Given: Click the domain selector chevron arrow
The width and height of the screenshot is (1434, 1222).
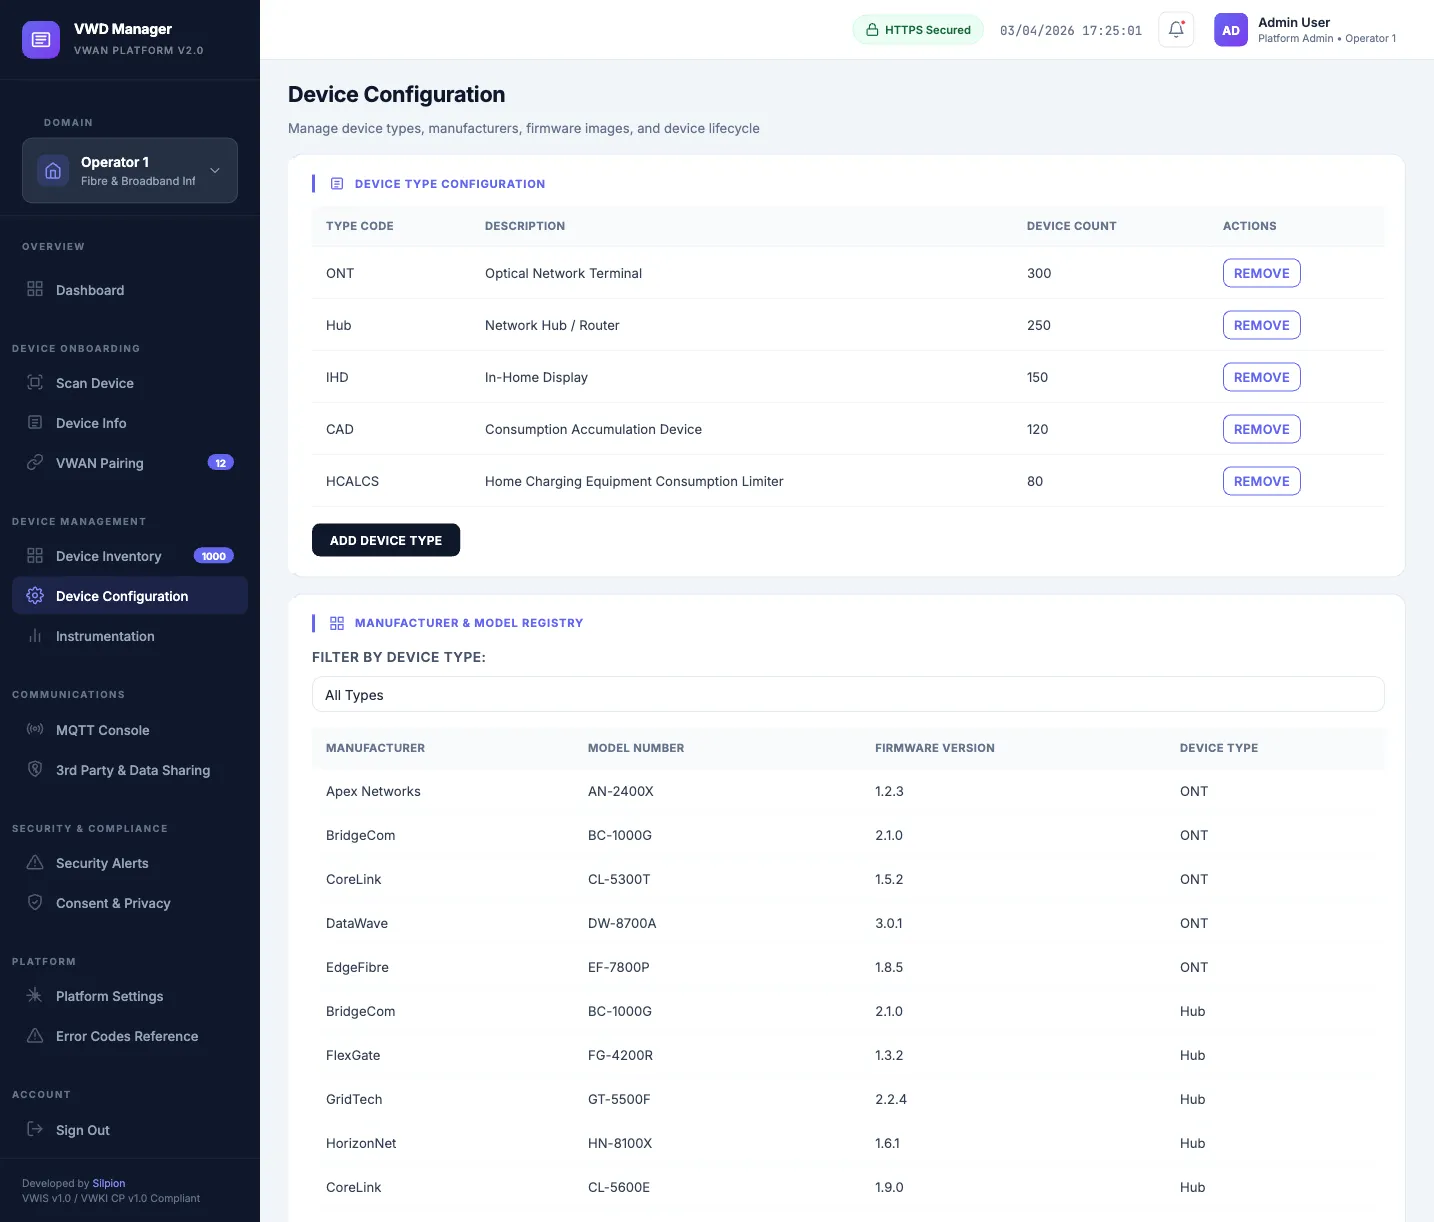Looking at the screenshot, I should click(214, 171).
